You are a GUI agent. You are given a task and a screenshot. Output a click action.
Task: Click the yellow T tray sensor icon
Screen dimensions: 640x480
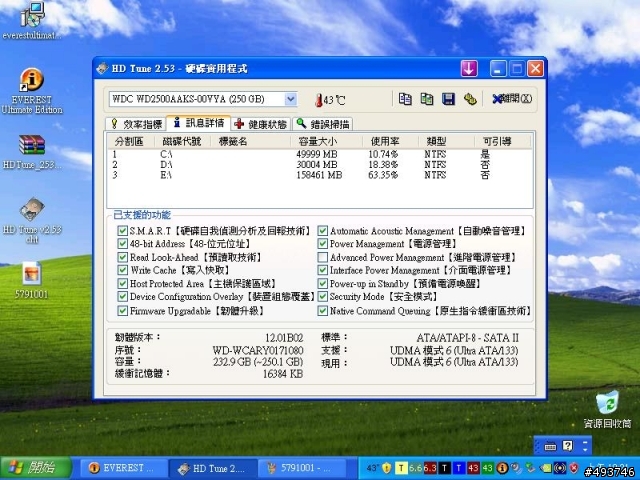pos(402,468)
